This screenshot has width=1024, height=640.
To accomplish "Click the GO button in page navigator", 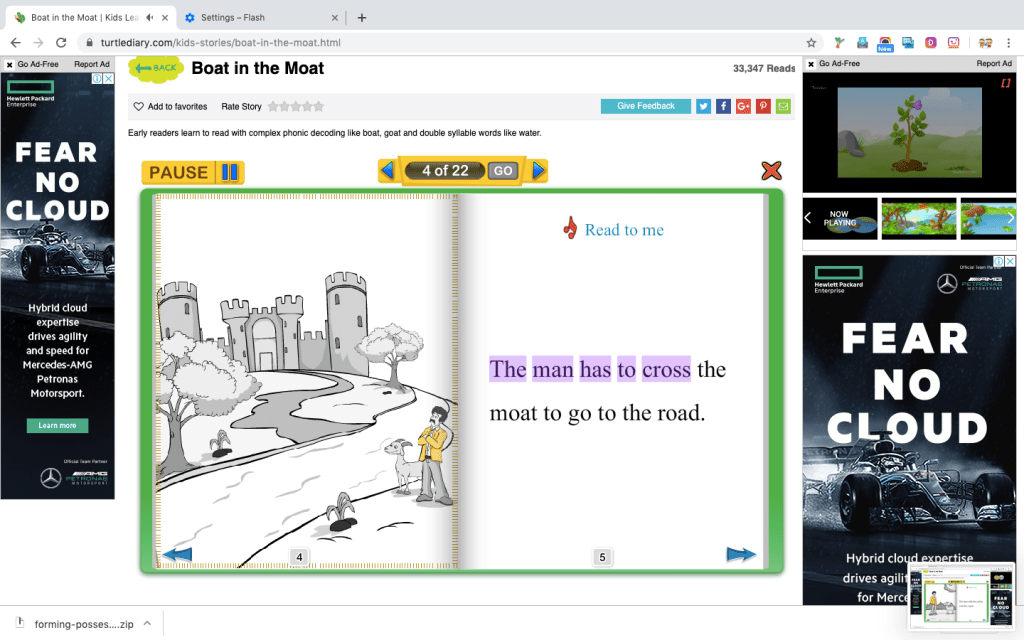I will point(503,171).
